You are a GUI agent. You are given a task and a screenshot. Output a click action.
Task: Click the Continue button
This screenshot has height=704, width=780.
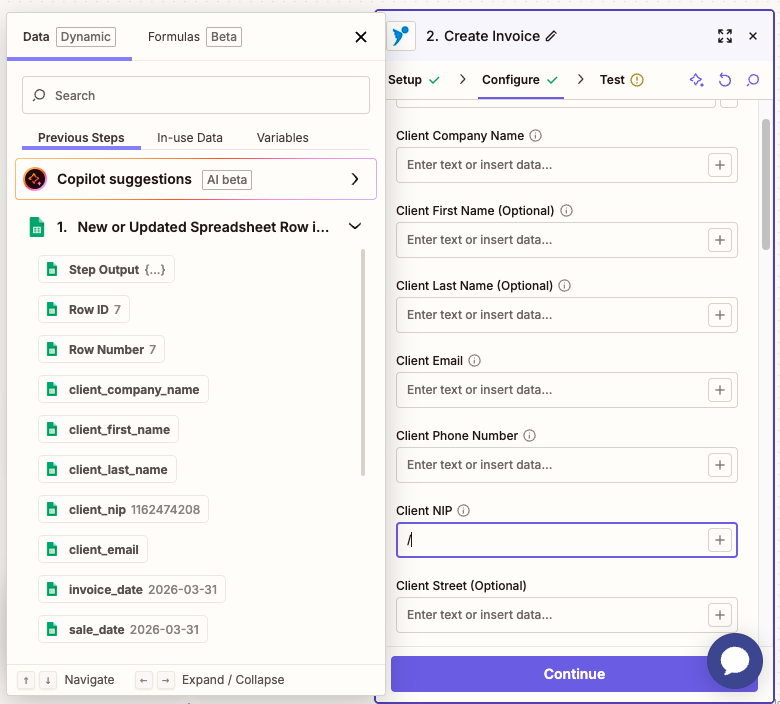point(574,674)
